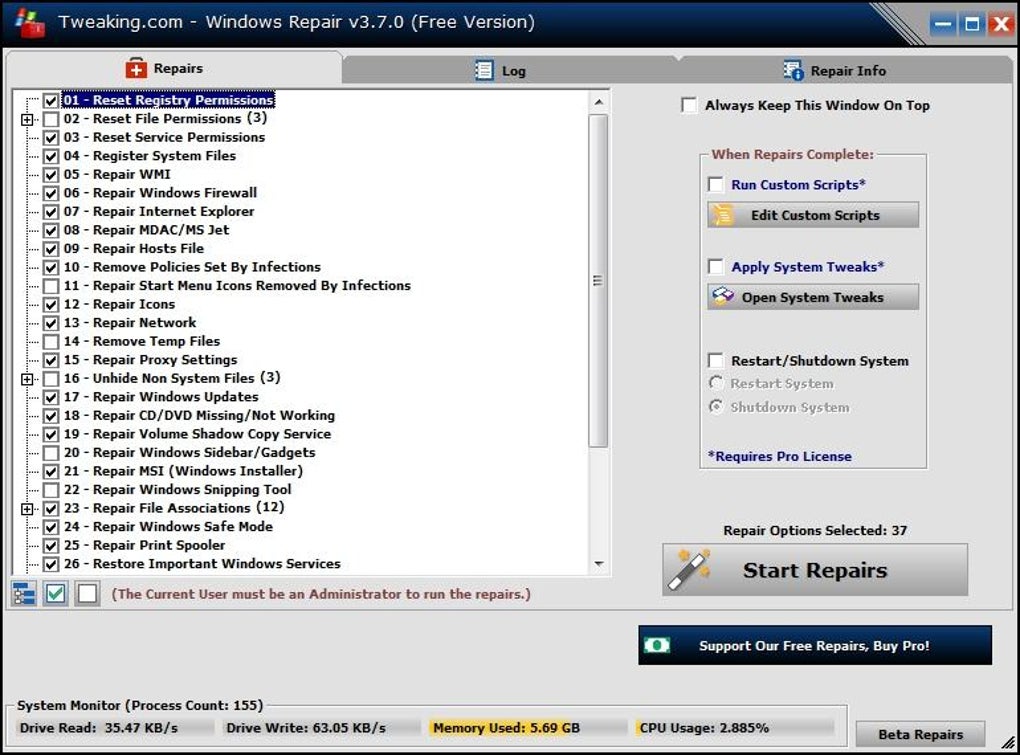Click the Tweaking.com logo in the title bar
Viewport: 1020px width, 755px height.
tap(29, 22)
